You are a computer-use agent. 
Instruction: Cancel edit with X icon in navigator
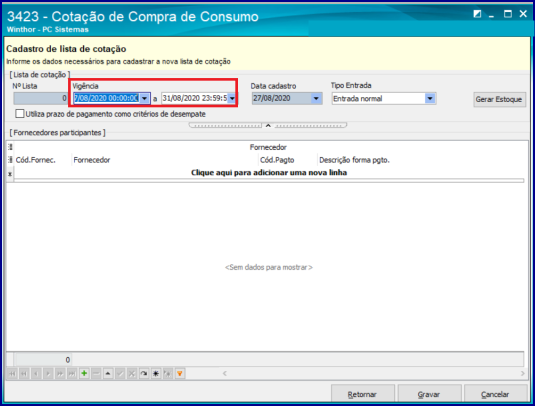(132, 374)
